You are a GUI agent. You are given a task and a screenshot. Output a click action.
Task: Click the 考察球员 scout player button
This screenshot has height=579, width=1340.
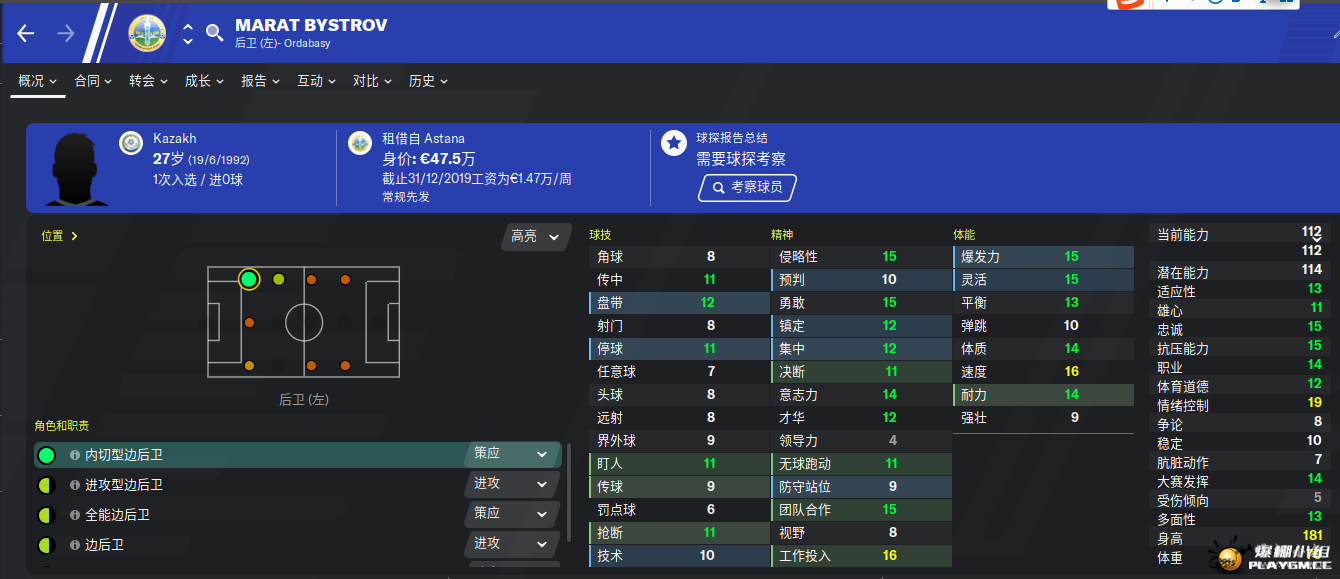point(747,187)
